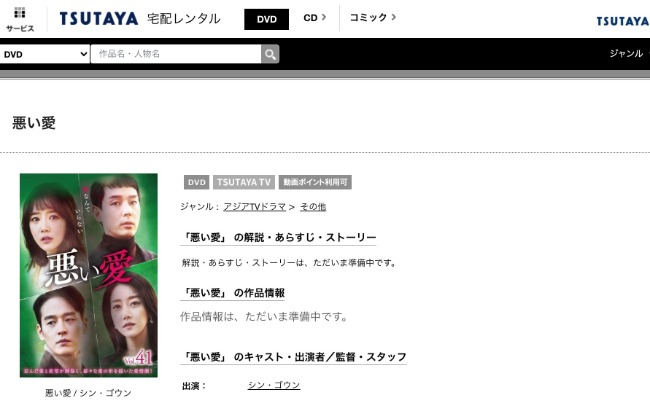Click the TSUTAYA logo at top right

coord(623,21)
